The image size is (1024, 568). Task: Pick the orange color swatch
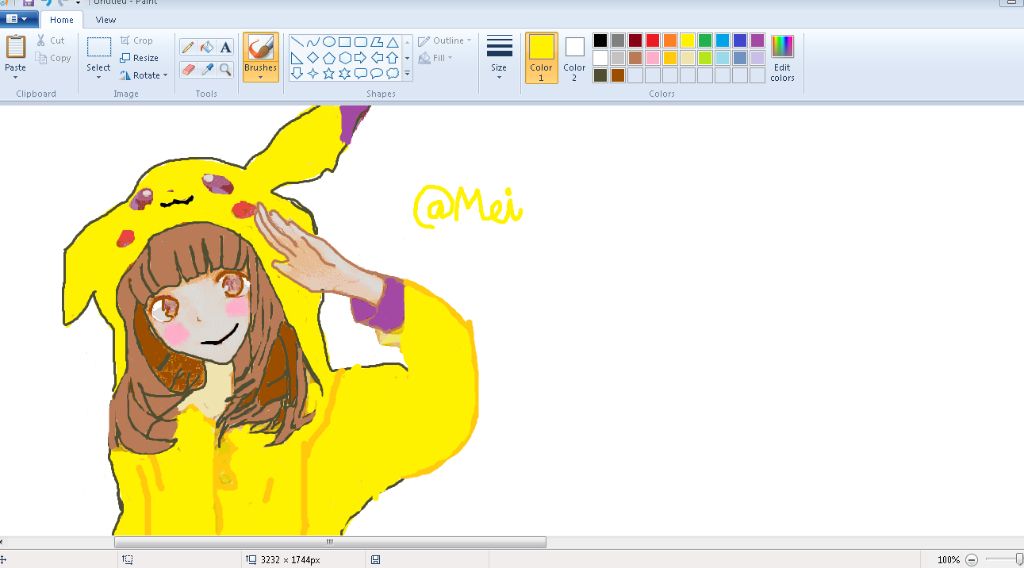[670, 40]
